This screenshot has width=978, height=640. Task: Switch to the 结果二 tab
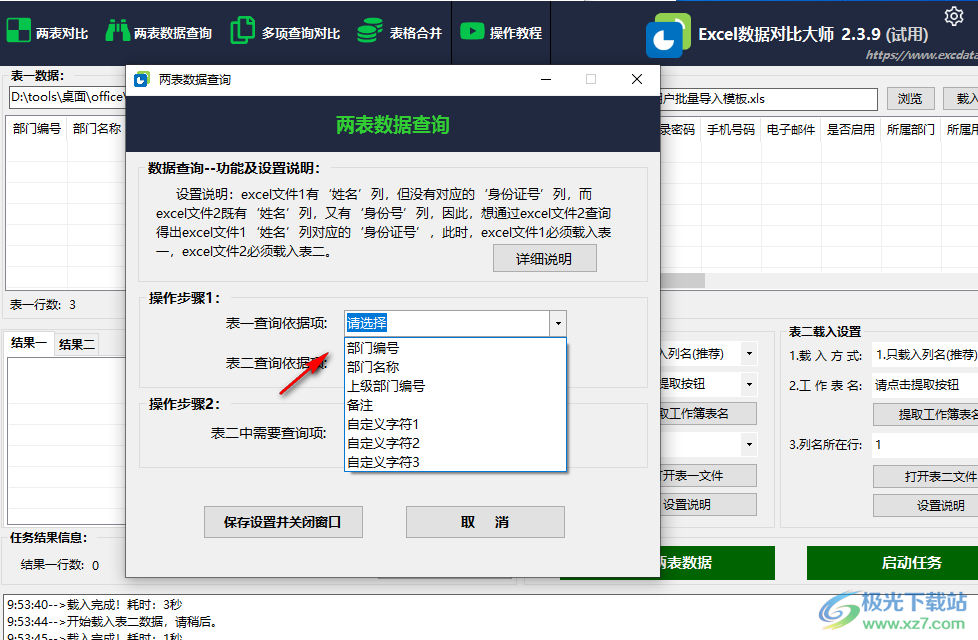77,344
